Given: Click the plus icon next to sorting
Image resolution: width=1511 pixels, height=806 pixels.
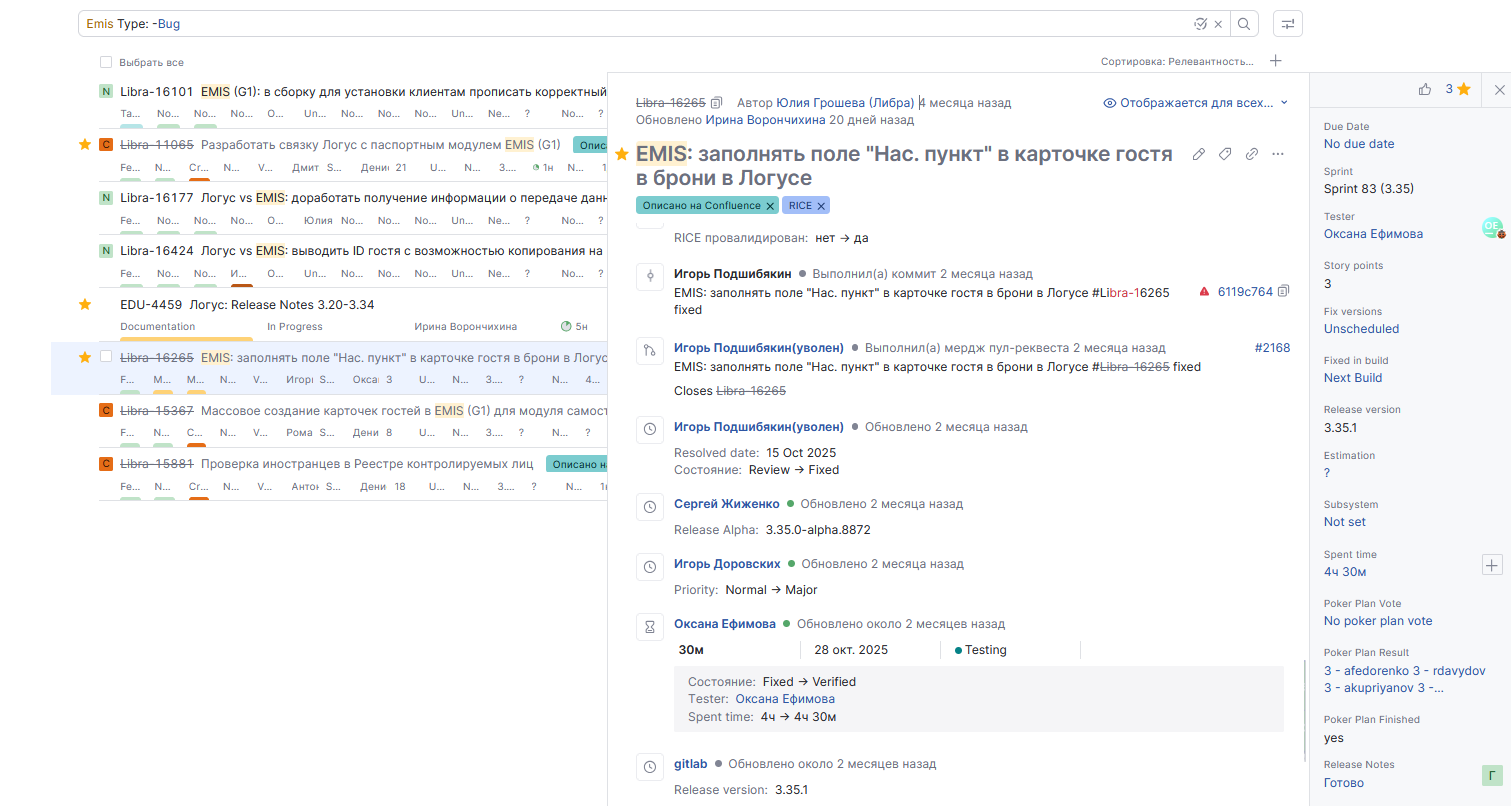Looking at the screenshot, I should pyautogui.click(x=1275, y=61).
